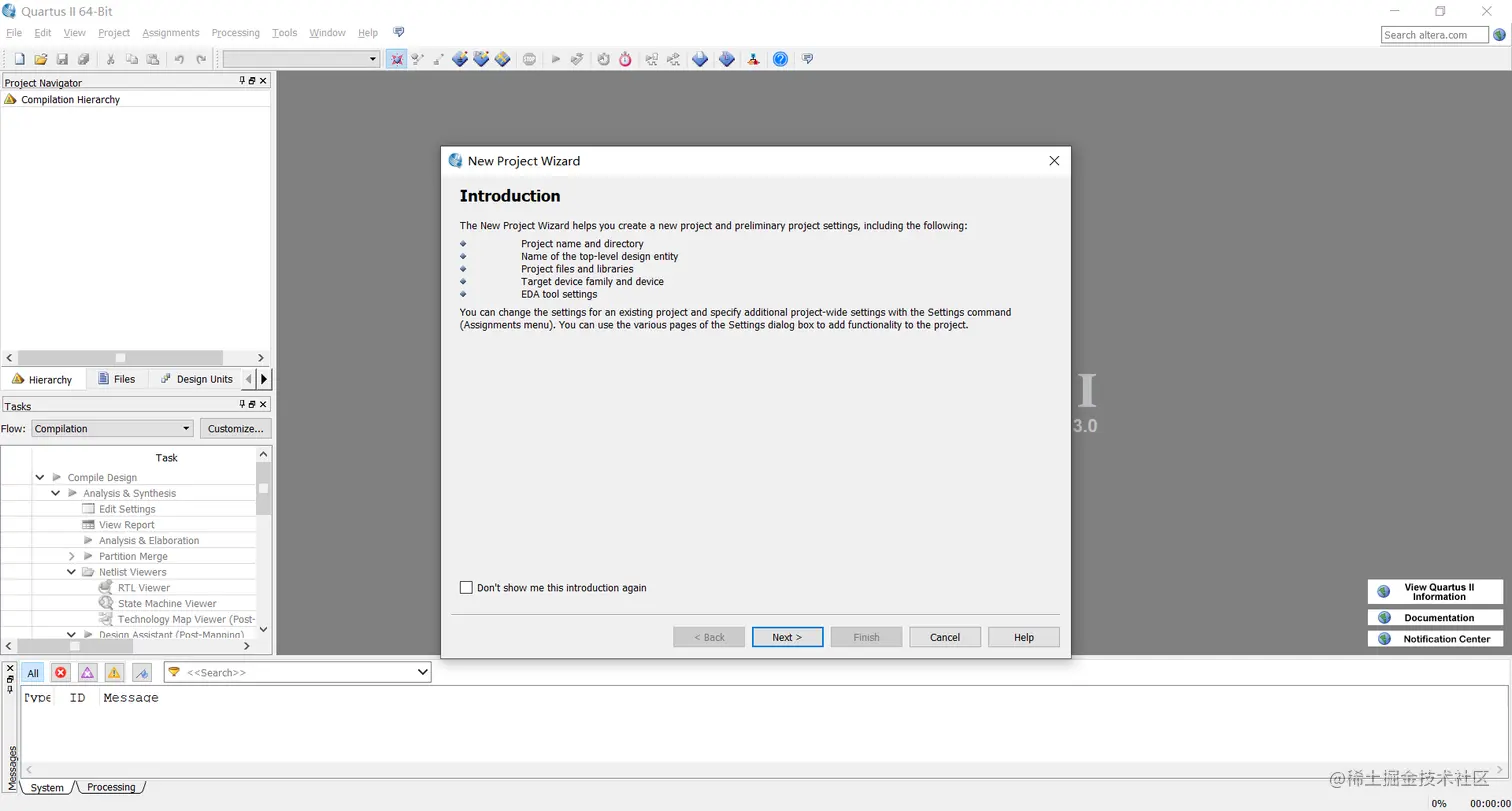Screen dimensions: 1512x811
Task: Collapse the Compile Design task
Action: click(x=40, y=478)
